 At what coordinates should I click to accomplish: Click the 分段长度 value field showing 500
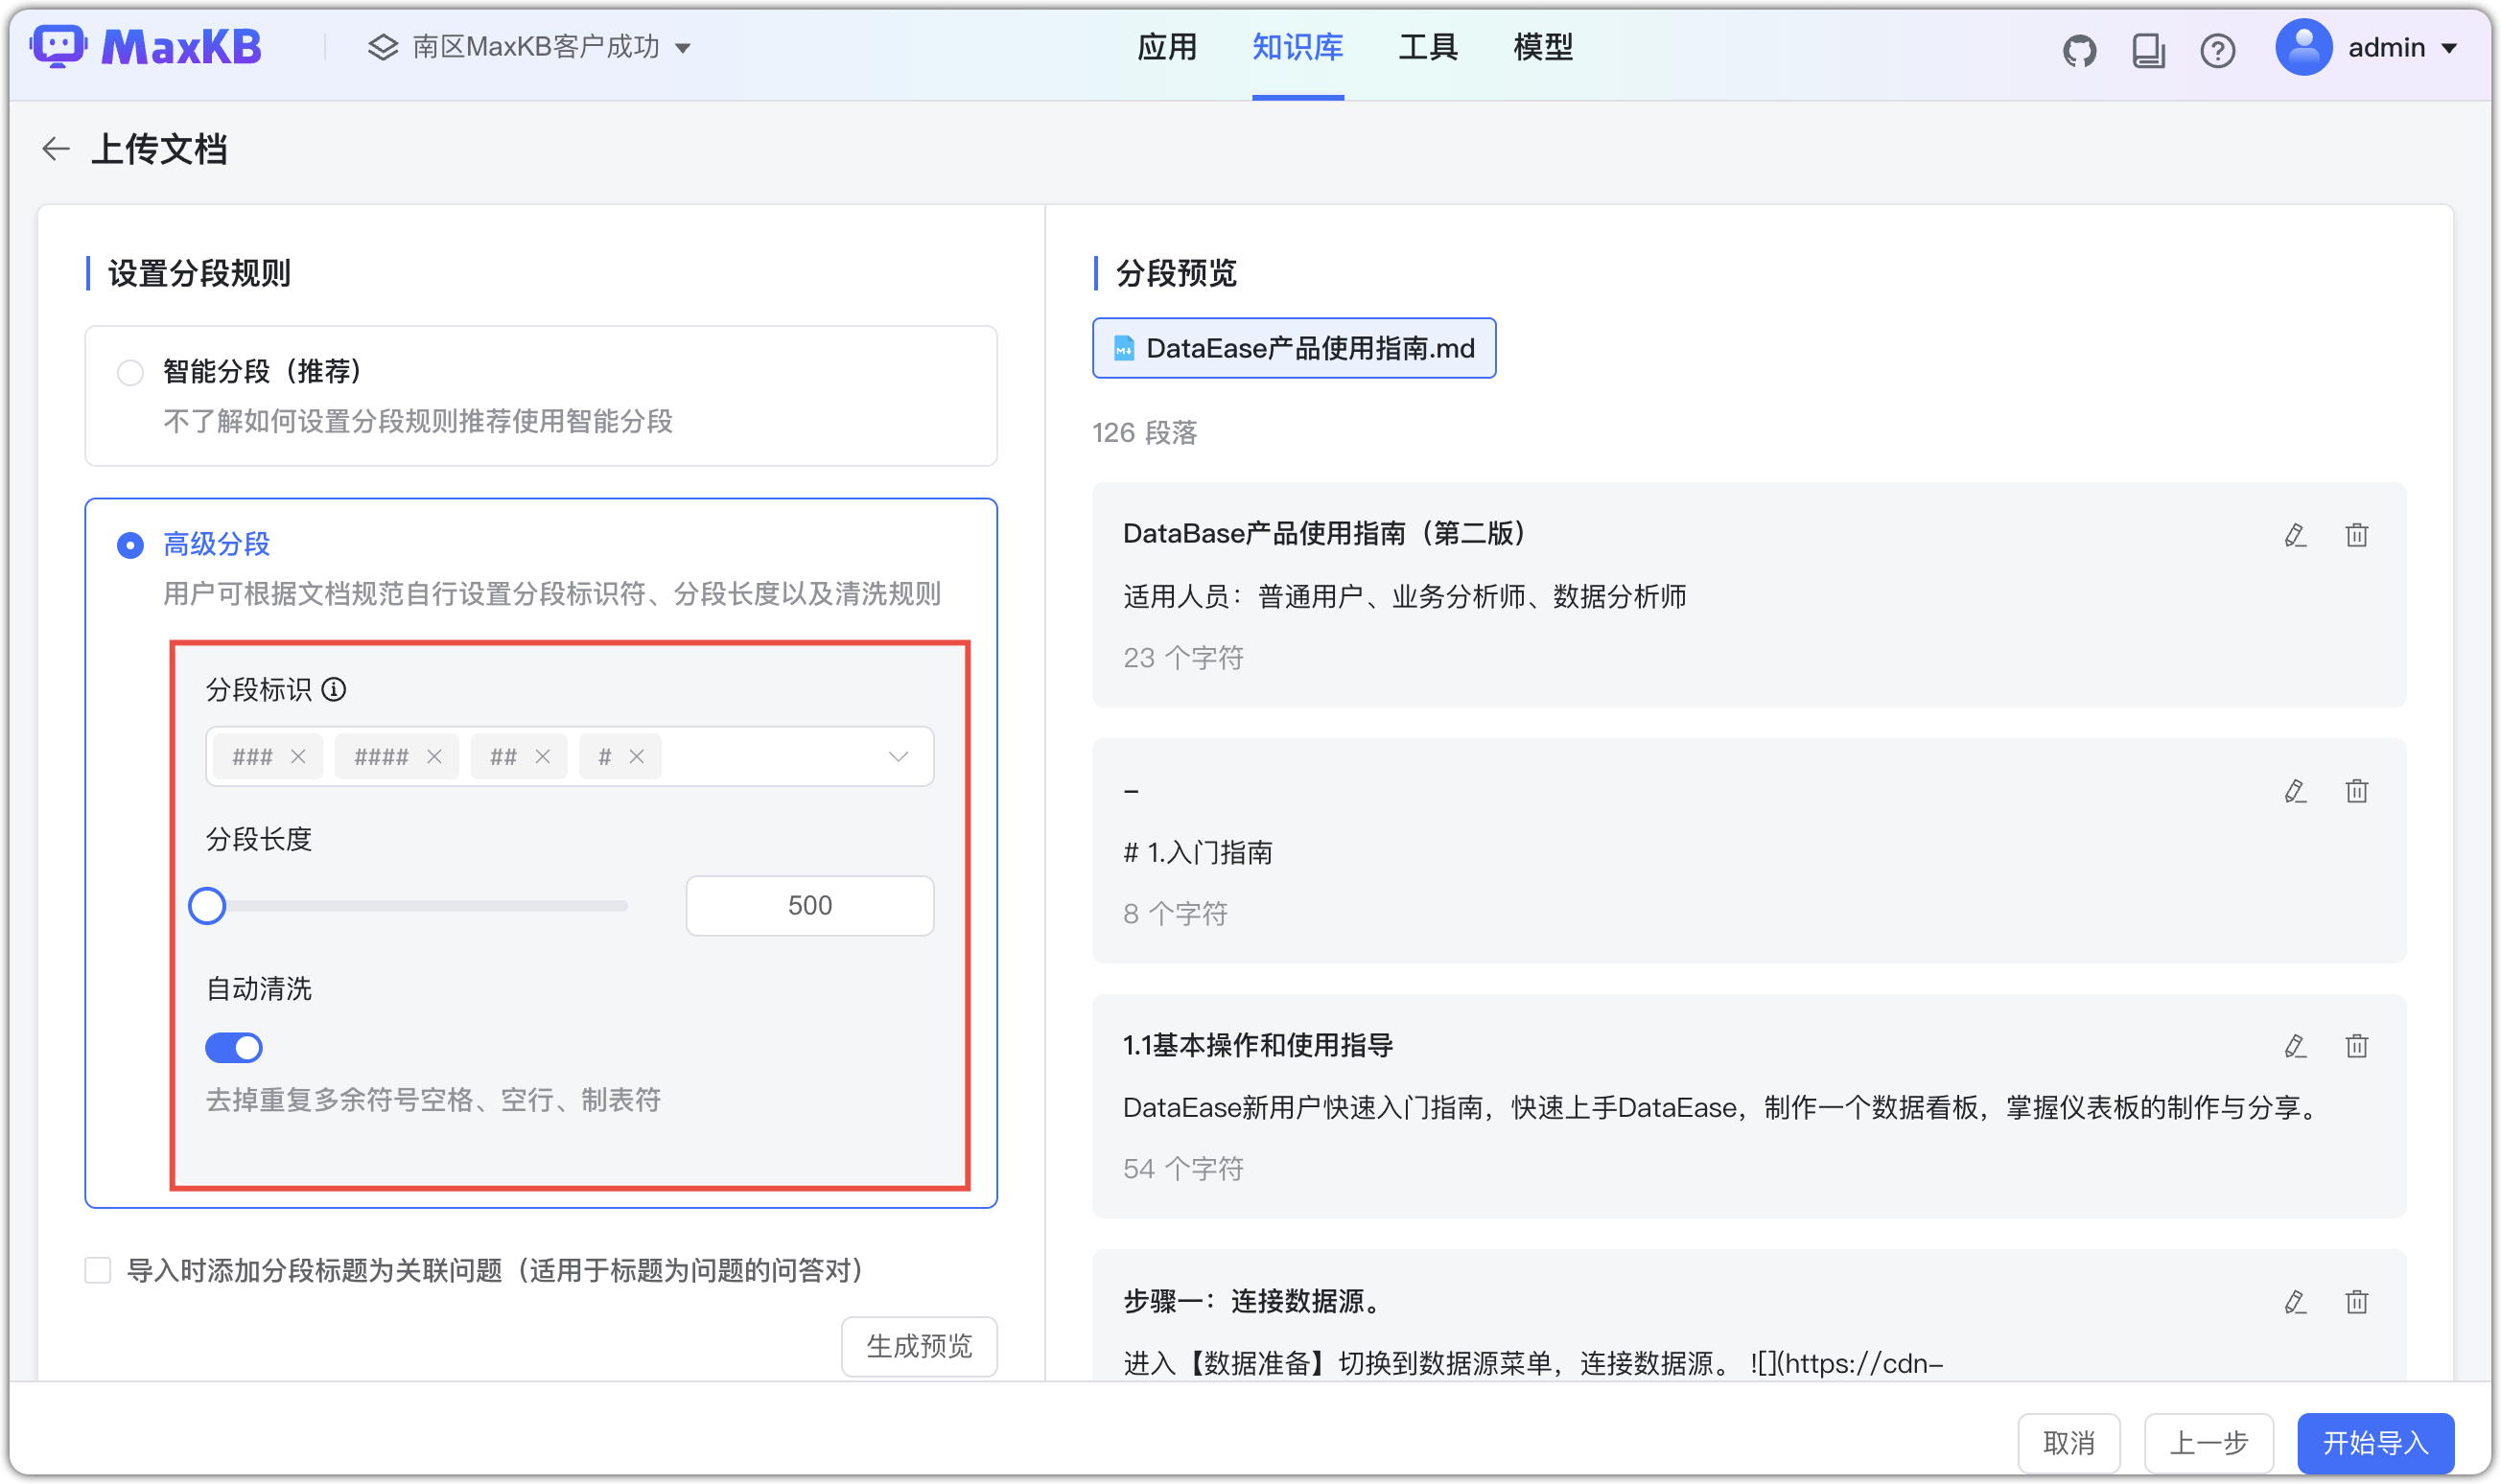[809, 906]
